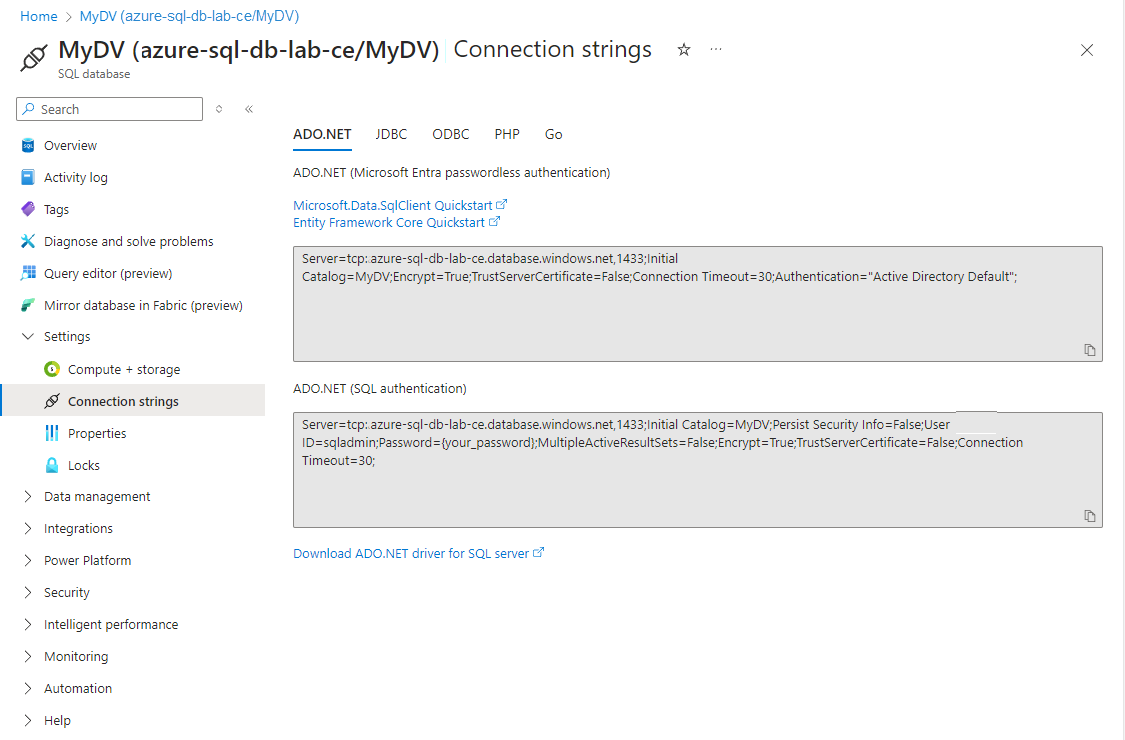Click the sidebar Search field
1125x740 pixels.
point(108,108)
